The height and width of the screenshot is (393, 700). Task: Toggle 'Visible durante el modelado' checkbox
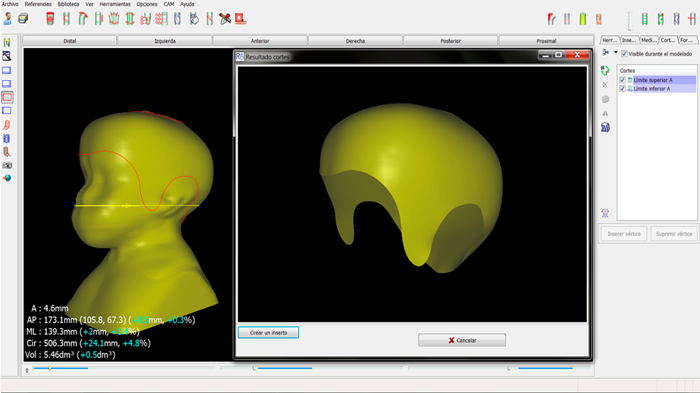(624, 54)
